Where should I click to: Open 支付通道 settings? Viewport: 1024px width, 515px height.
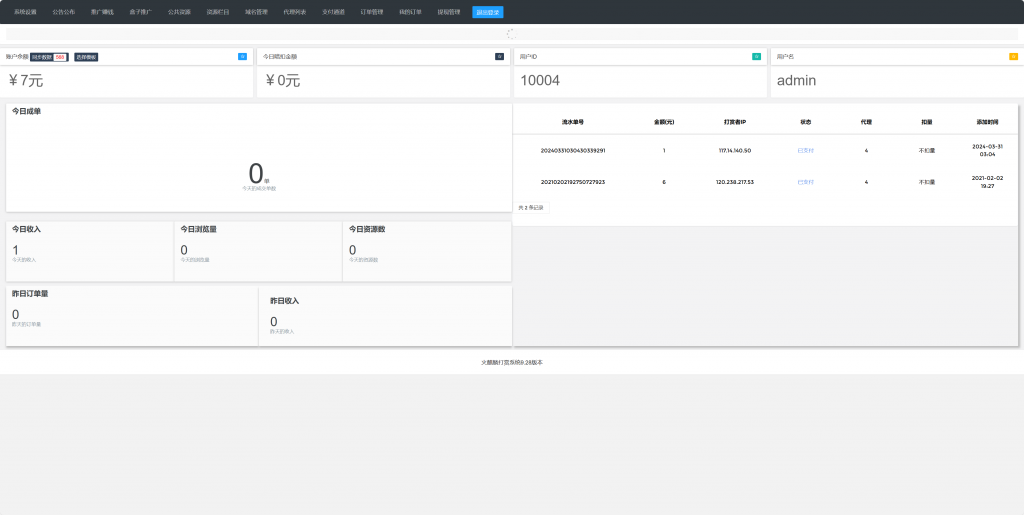(333, 12)
